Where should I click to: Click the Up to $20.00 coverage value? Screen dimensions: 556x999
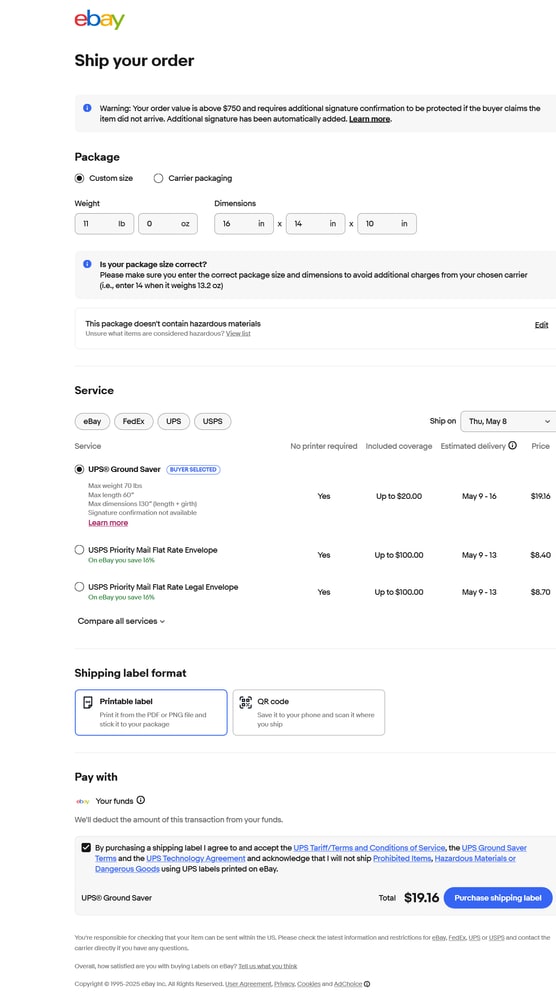coord(398,496)
